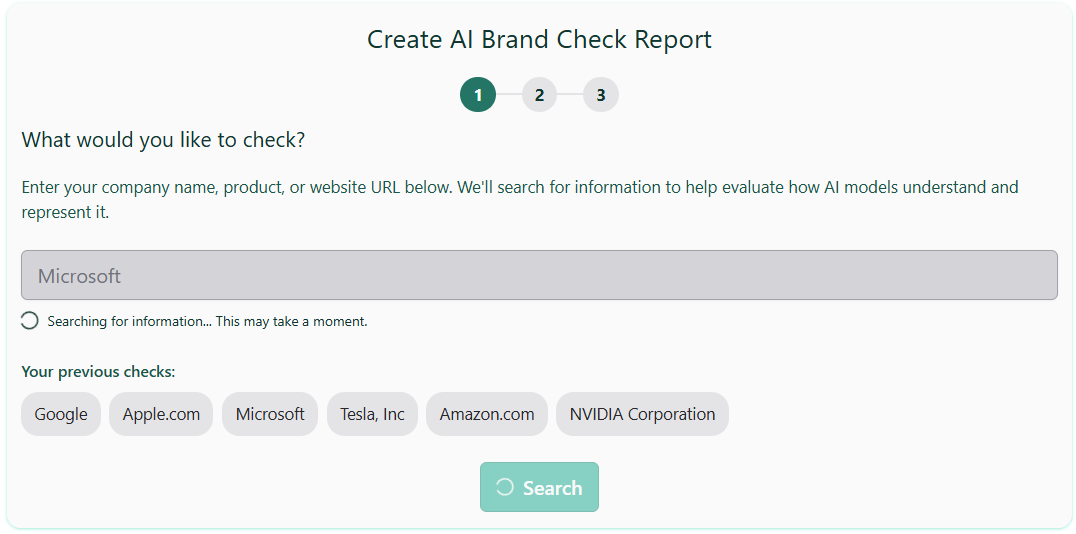Viewport: 1076px width, 534px height.
Task: Jump to step 3 circle
Action: tap(601, 95)
